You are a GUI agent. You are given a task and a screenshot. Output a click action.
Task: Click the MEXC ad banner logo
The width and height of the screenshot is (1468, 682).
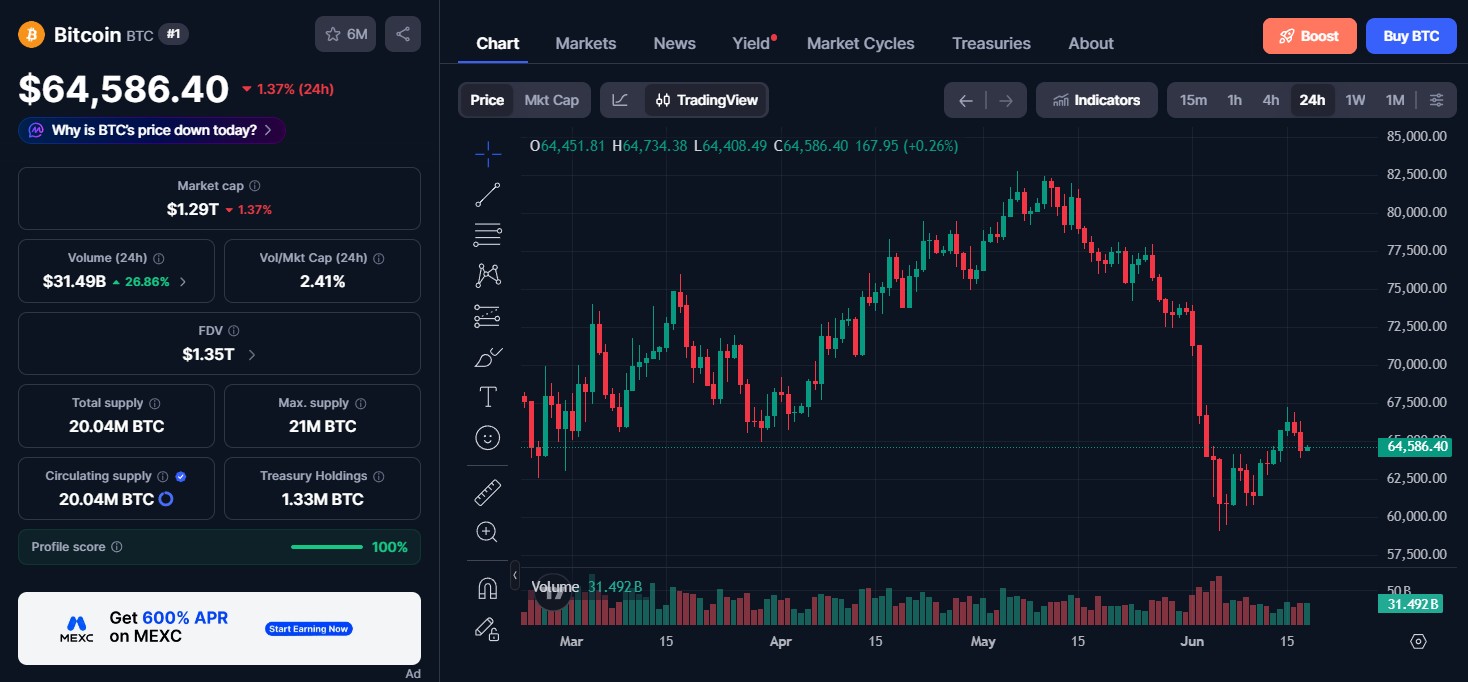[x=76, y=629]
